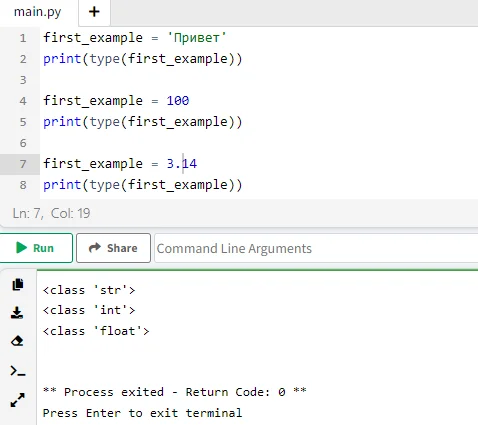Click the value 100 on line 4

(x=178, y=101)
